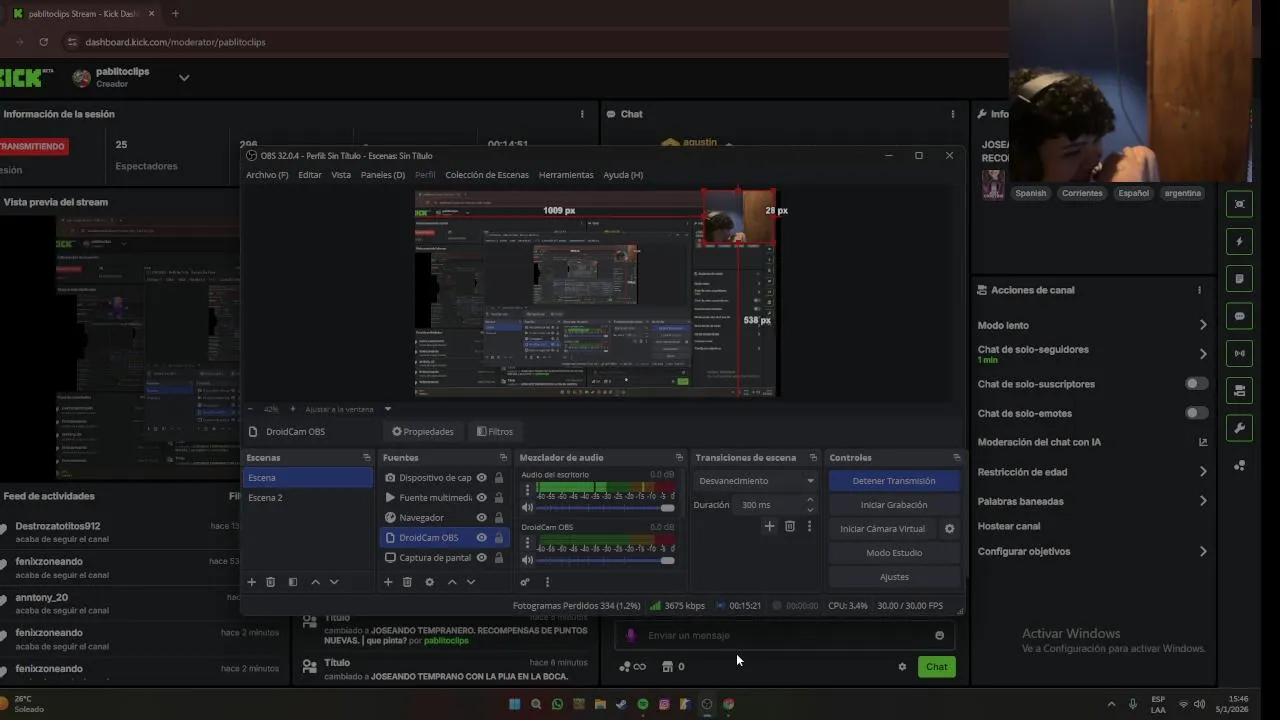The height and width of the screenshot is (720, 1280).
Task: Send message with green Chat button
Action: [936, 667]
